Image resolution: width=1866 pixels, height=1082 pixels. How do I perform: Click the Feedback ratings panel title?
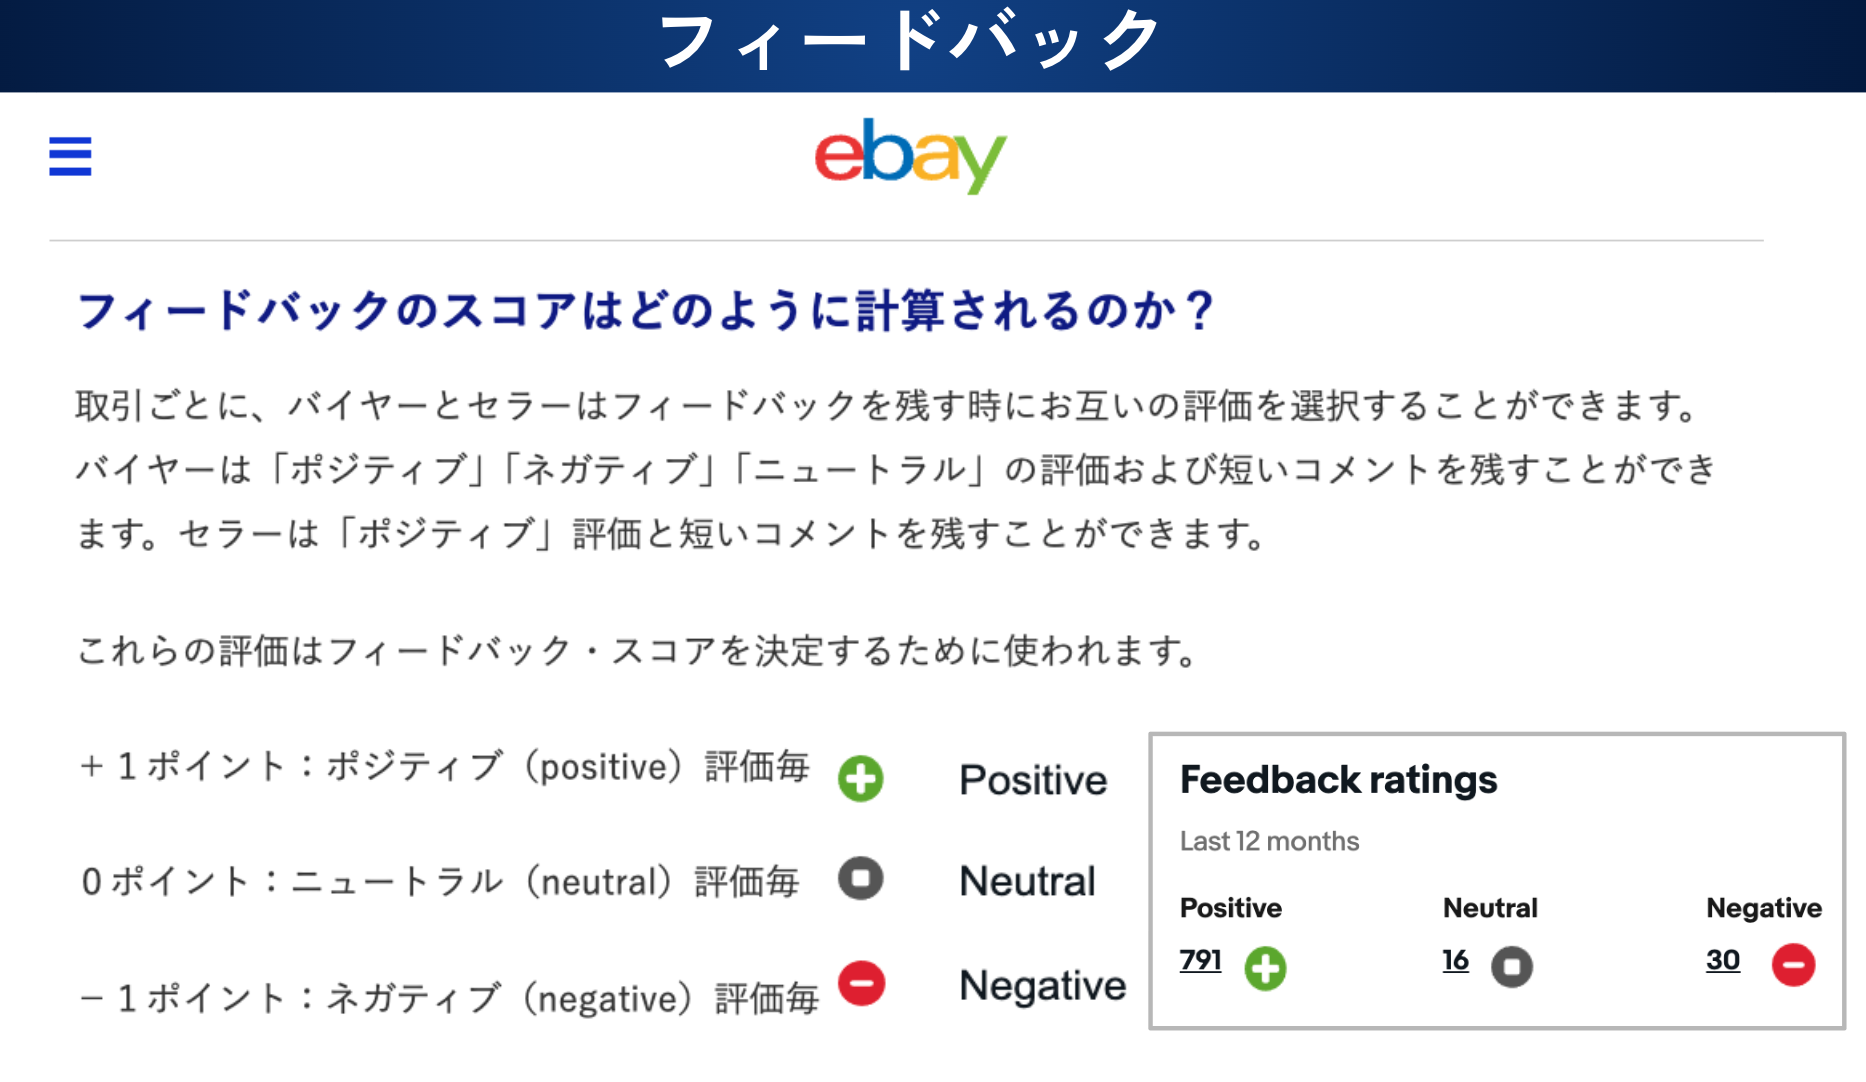(x=1338, y=780)
